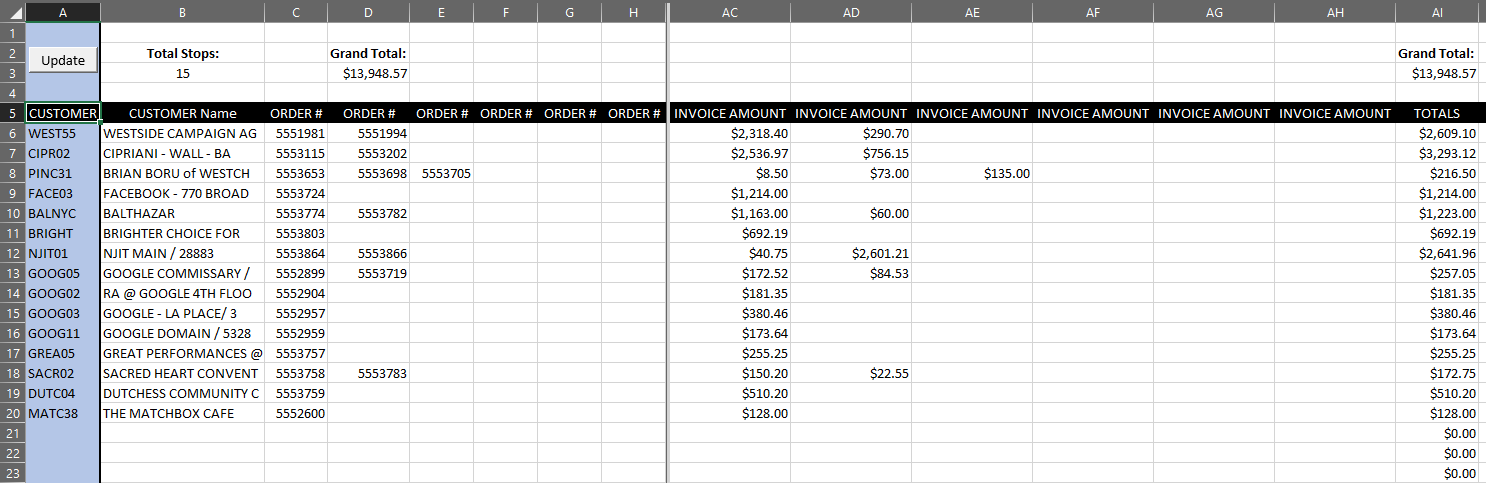Image resolution: width=1486 pixels, height=483 pixels.
Task: Click invoice amount $2,318.40
Action: click(x=759, y=133)
